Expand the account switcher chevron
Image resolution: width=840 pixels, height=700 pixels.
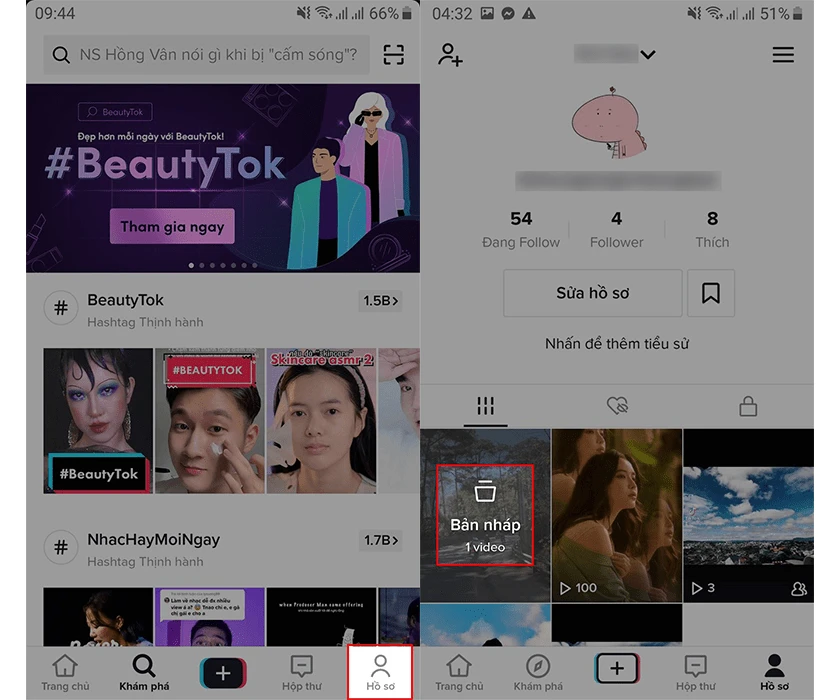[648, 55]
